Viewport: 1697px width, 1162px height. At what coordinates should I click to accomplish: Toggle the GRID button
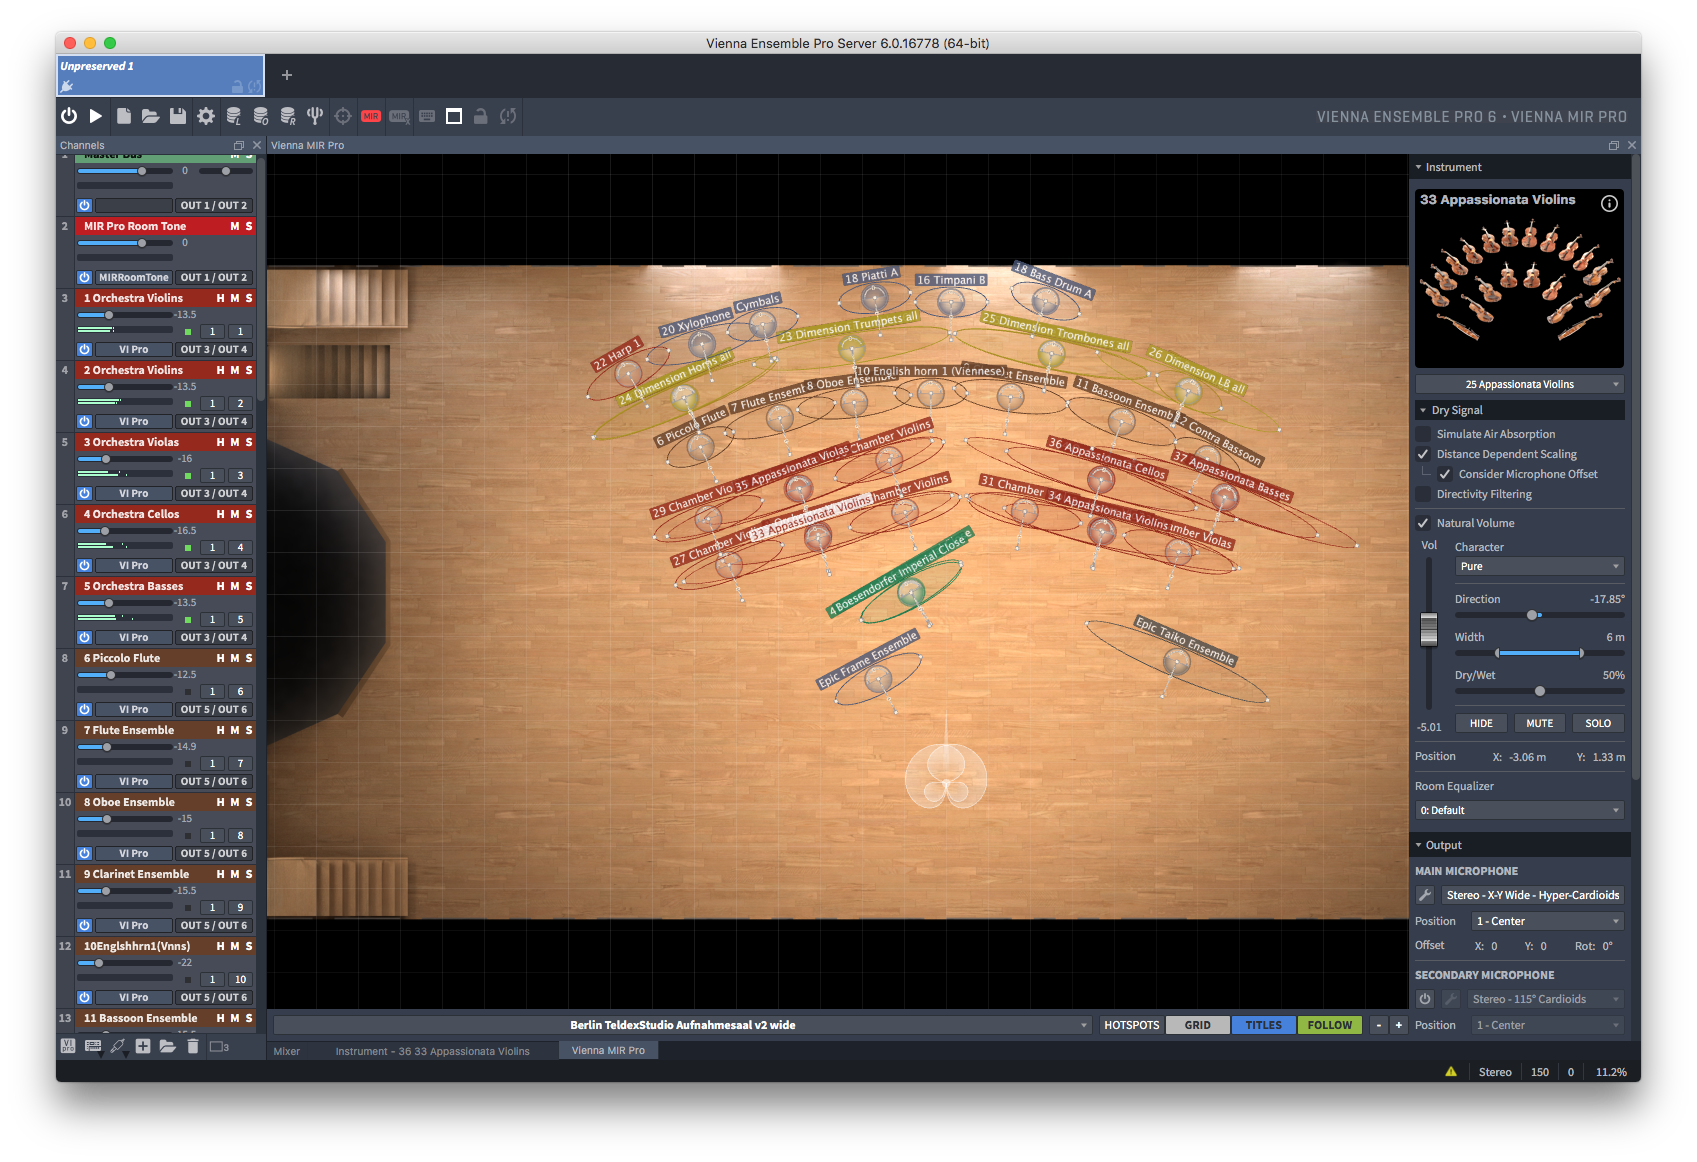click(1197, 1025)
